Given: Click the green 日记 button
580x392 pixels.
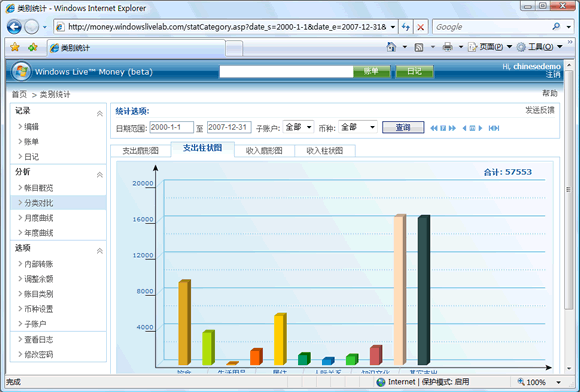Looking at the screenshot, I should click(414, 71).
